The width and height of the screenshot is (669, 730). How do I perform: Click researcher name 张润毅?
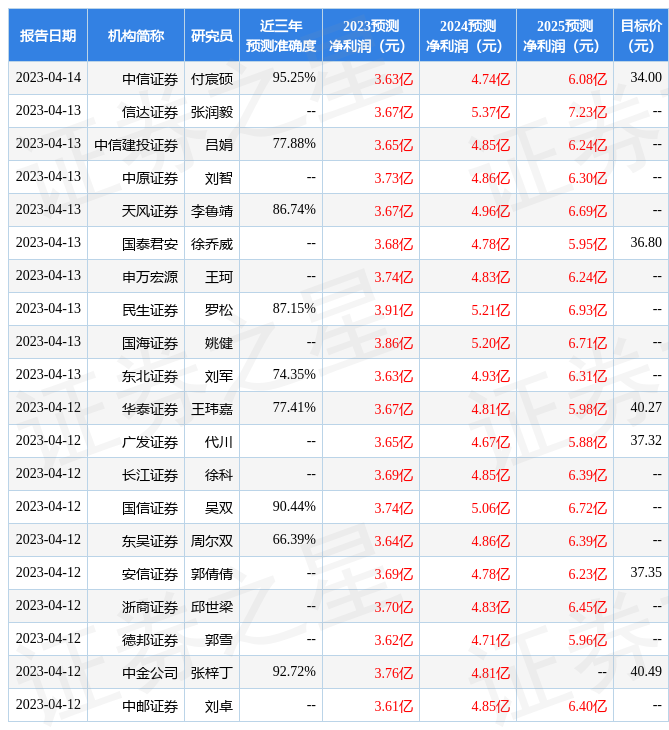click(x=212, y=112)
